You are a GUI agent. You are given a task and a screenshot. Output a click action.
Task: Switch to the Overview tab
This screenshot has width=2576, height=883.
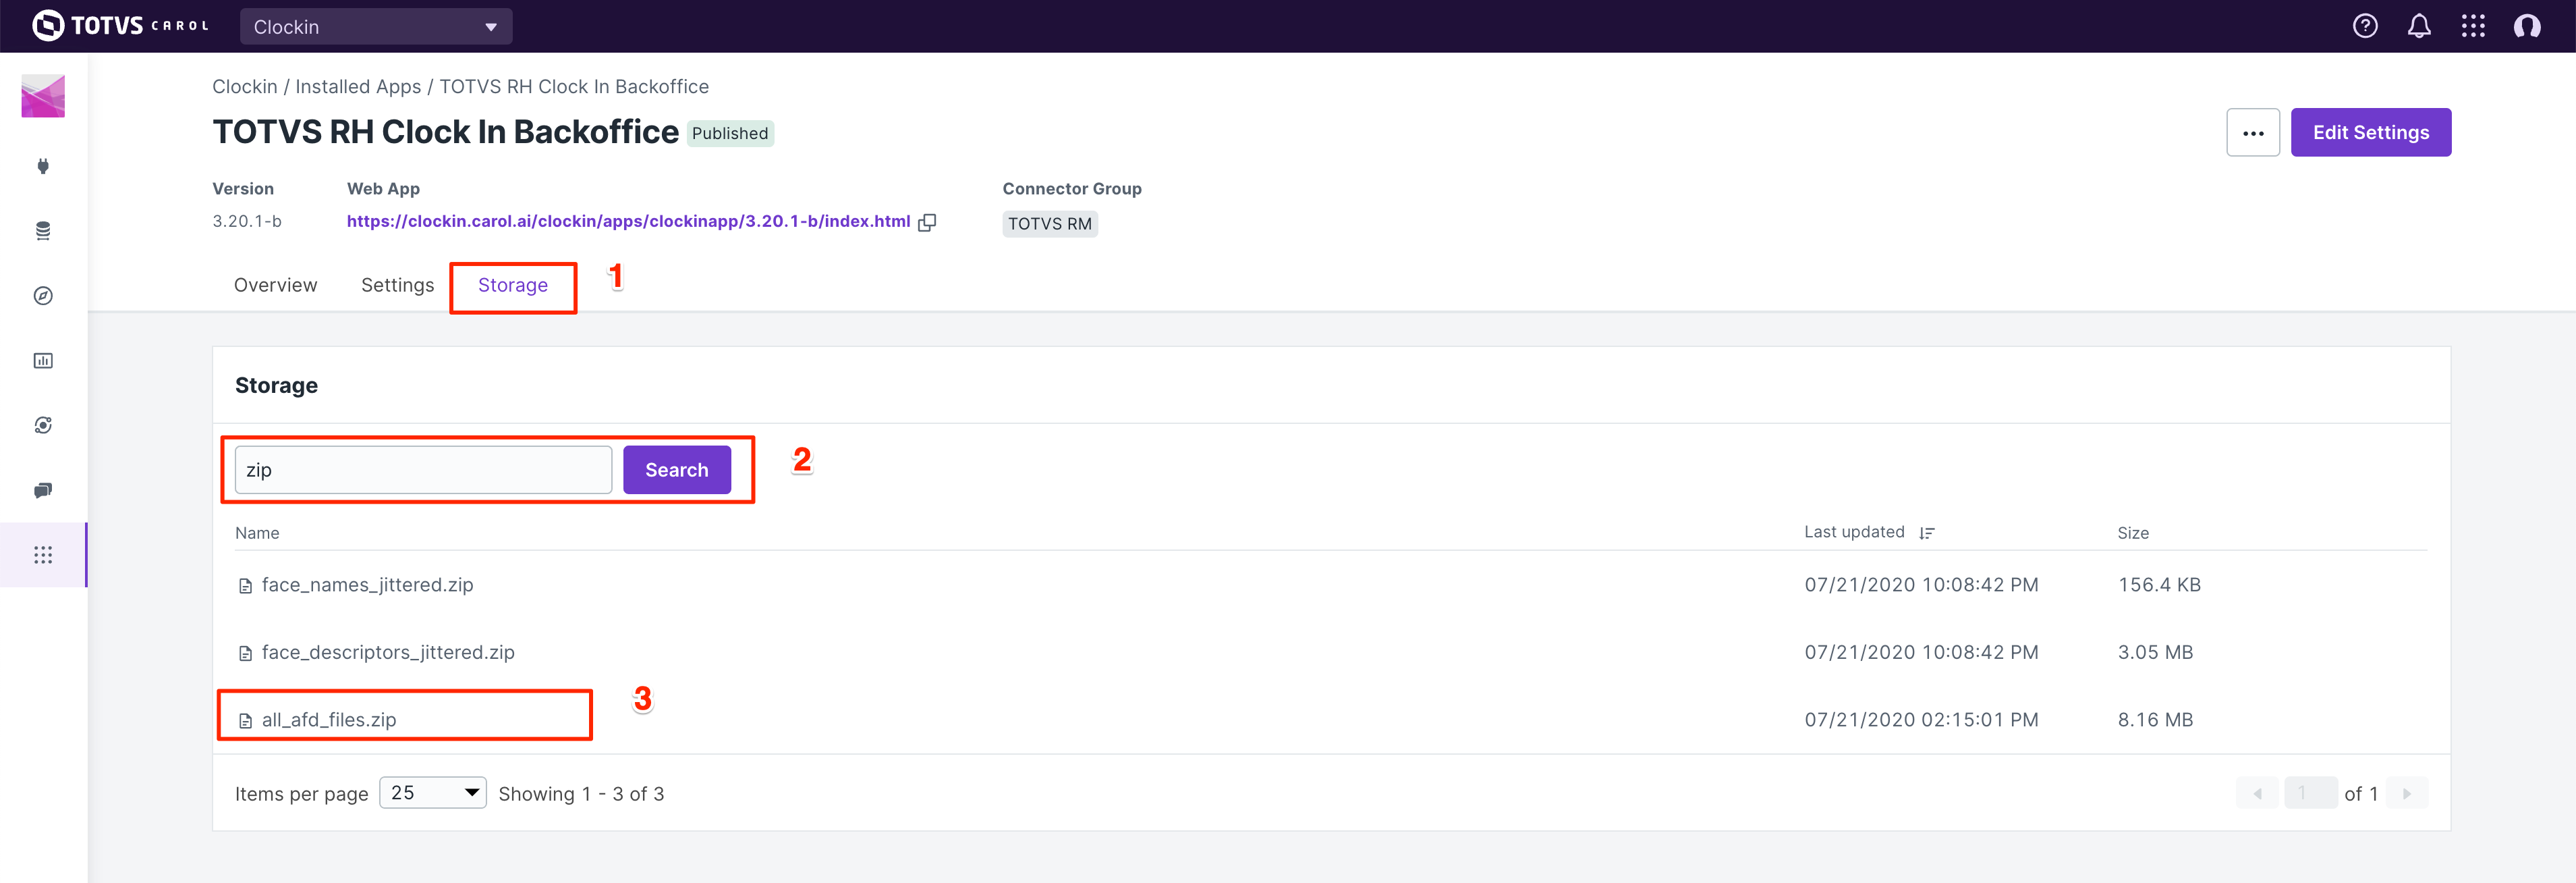(x=275, y=286)
